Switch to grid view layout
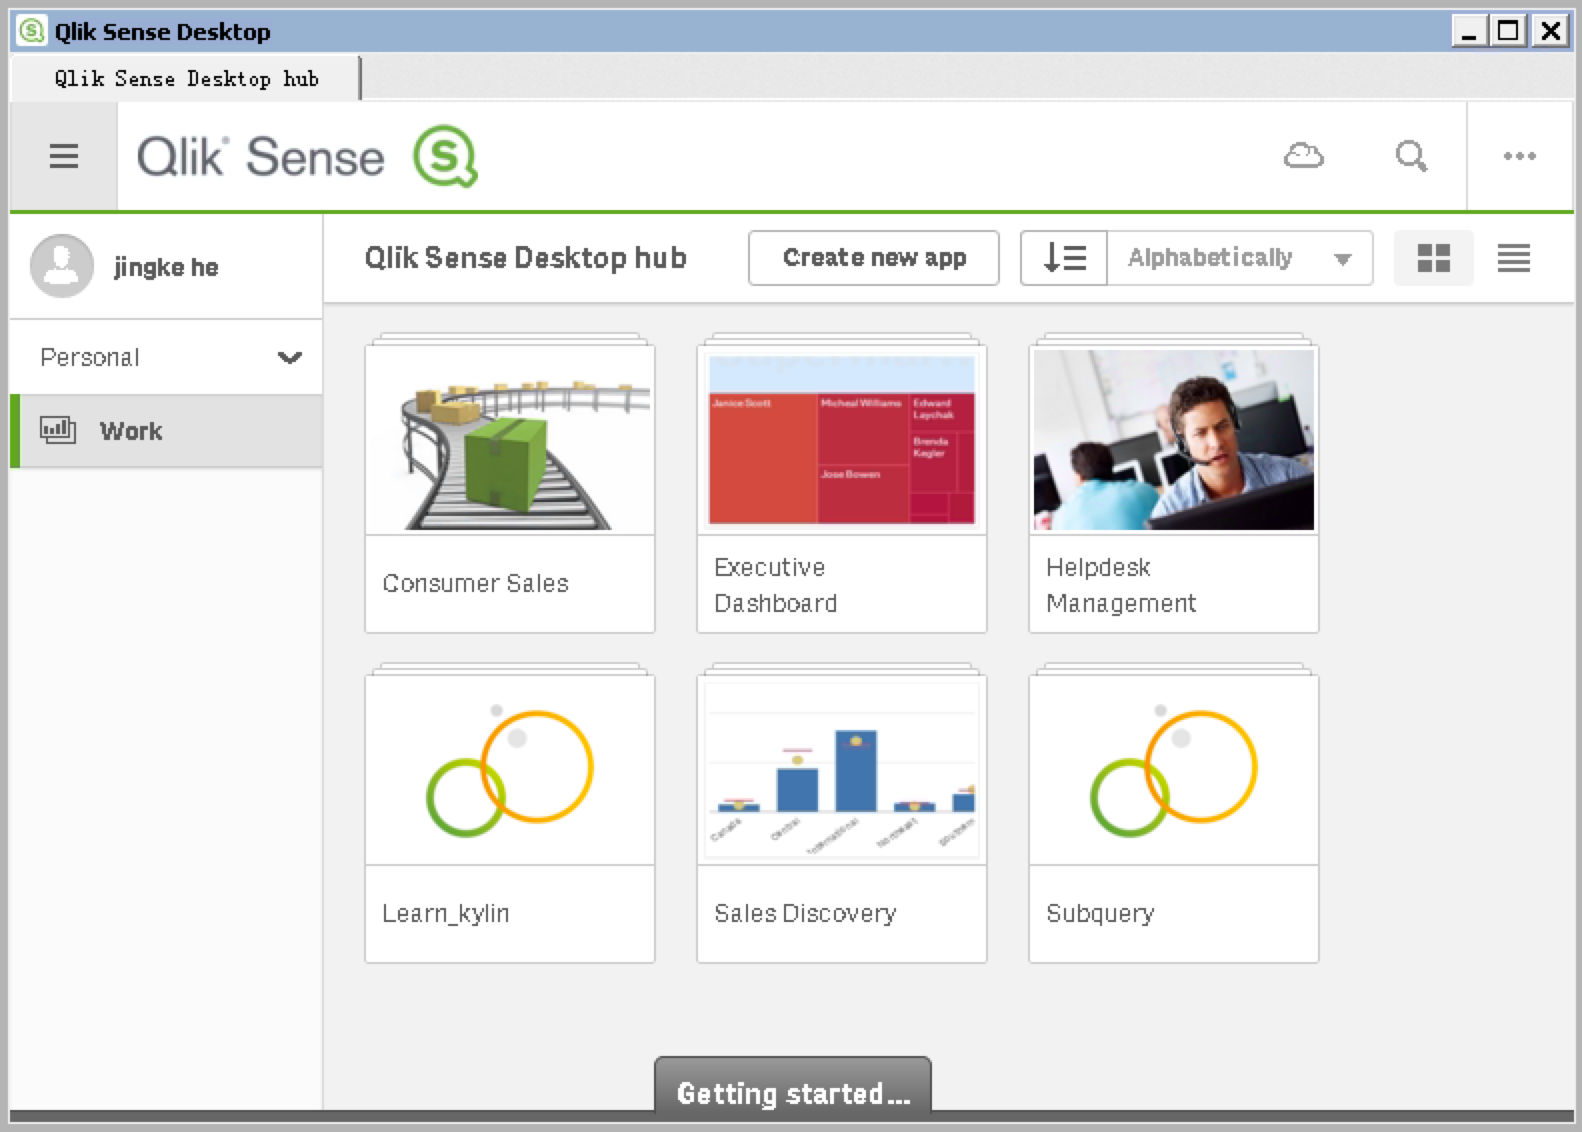This screenshot has width=1582, height=1132. click(x=1433, y=258)
